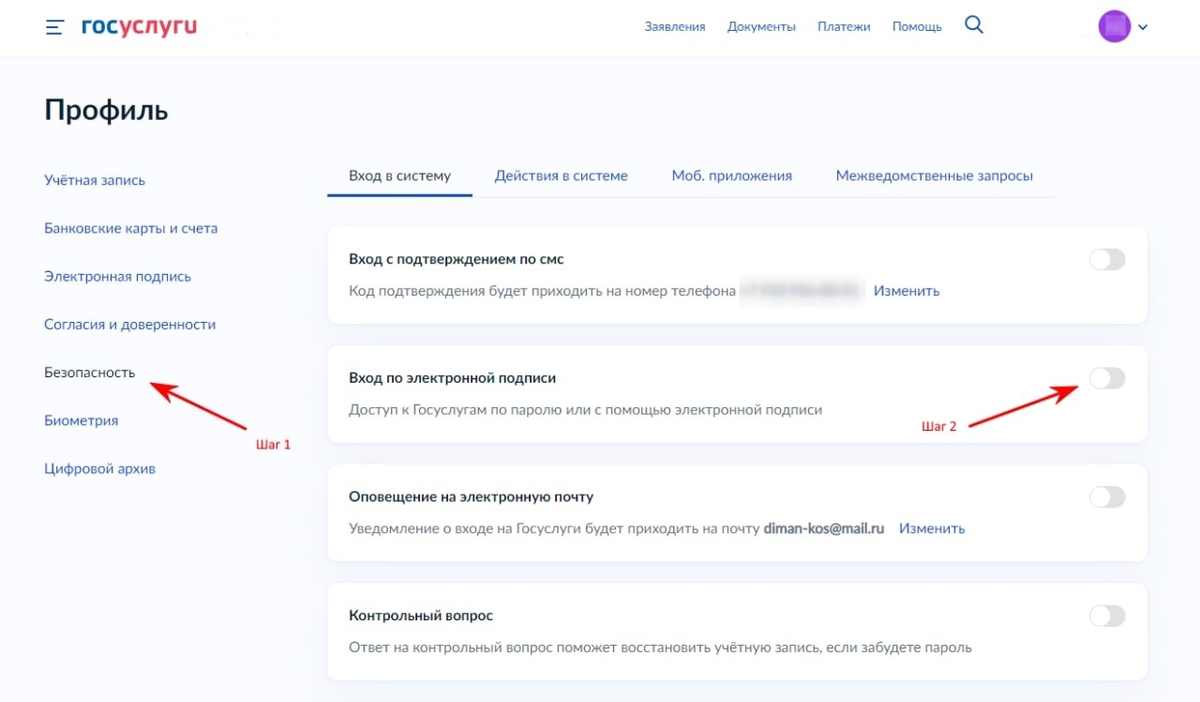This screenshot has width=1200, height=702.
Task: Toggle Вход по электронной подписи switch
Action: 1107,378
